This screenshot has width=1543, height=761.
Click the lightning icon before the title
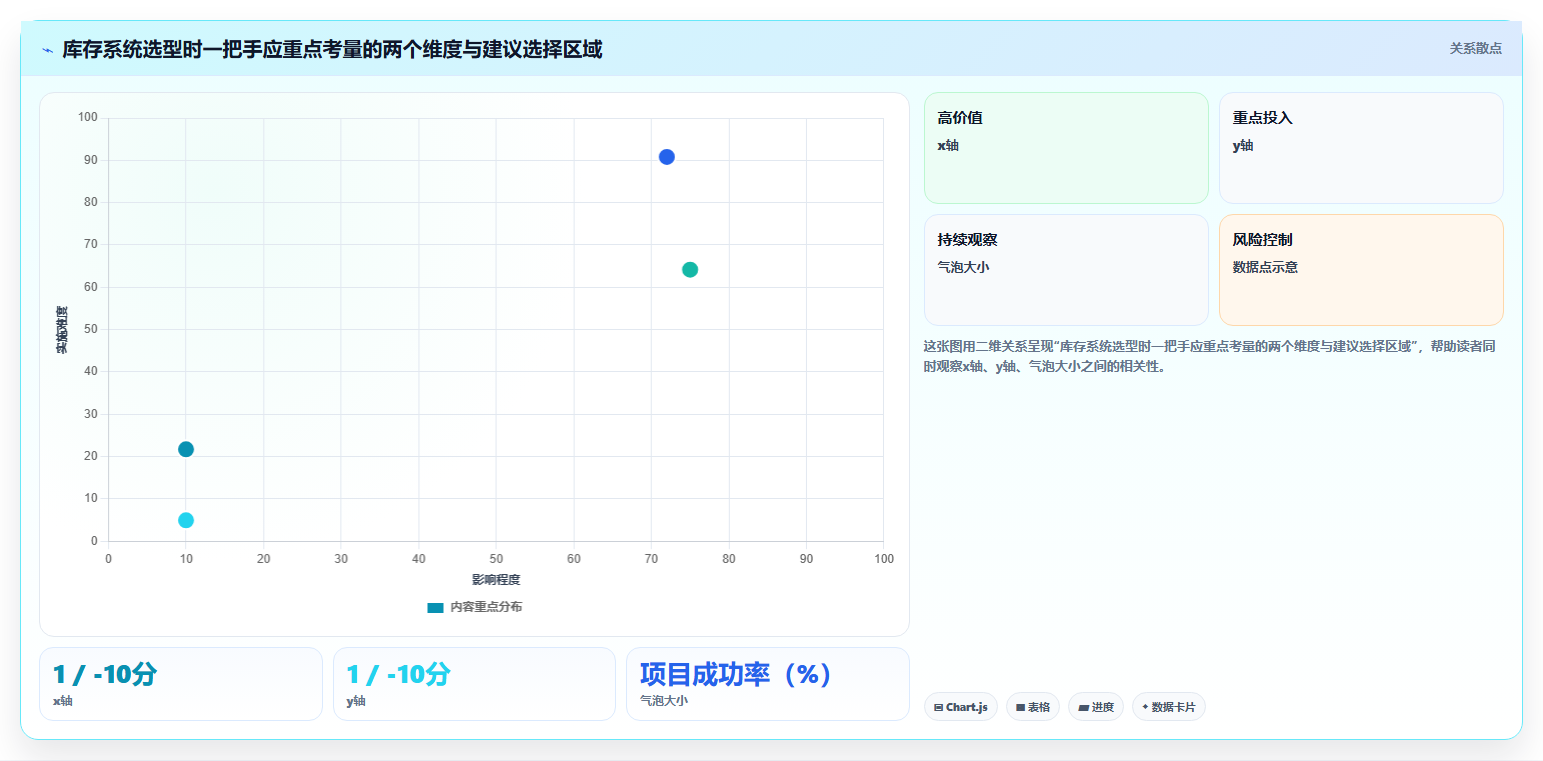tap(47, 50)
